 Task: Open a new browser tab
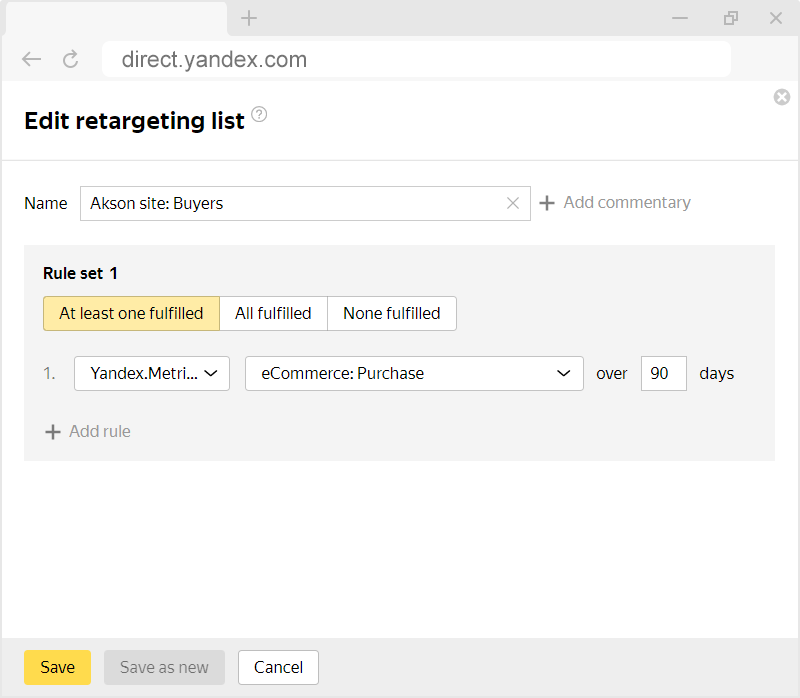249,18
